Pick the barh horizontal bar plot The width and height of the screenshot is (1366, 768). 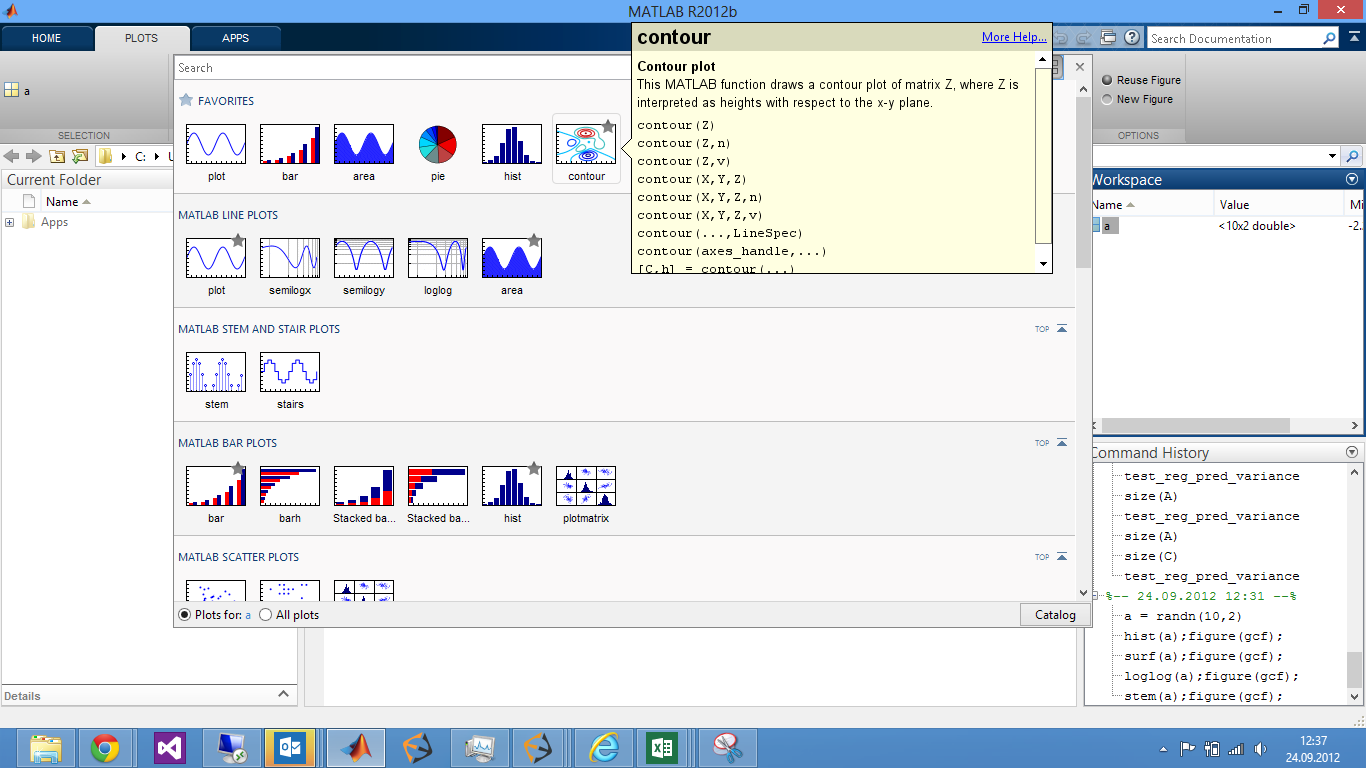pyautogui.click(x=290, y=486)
